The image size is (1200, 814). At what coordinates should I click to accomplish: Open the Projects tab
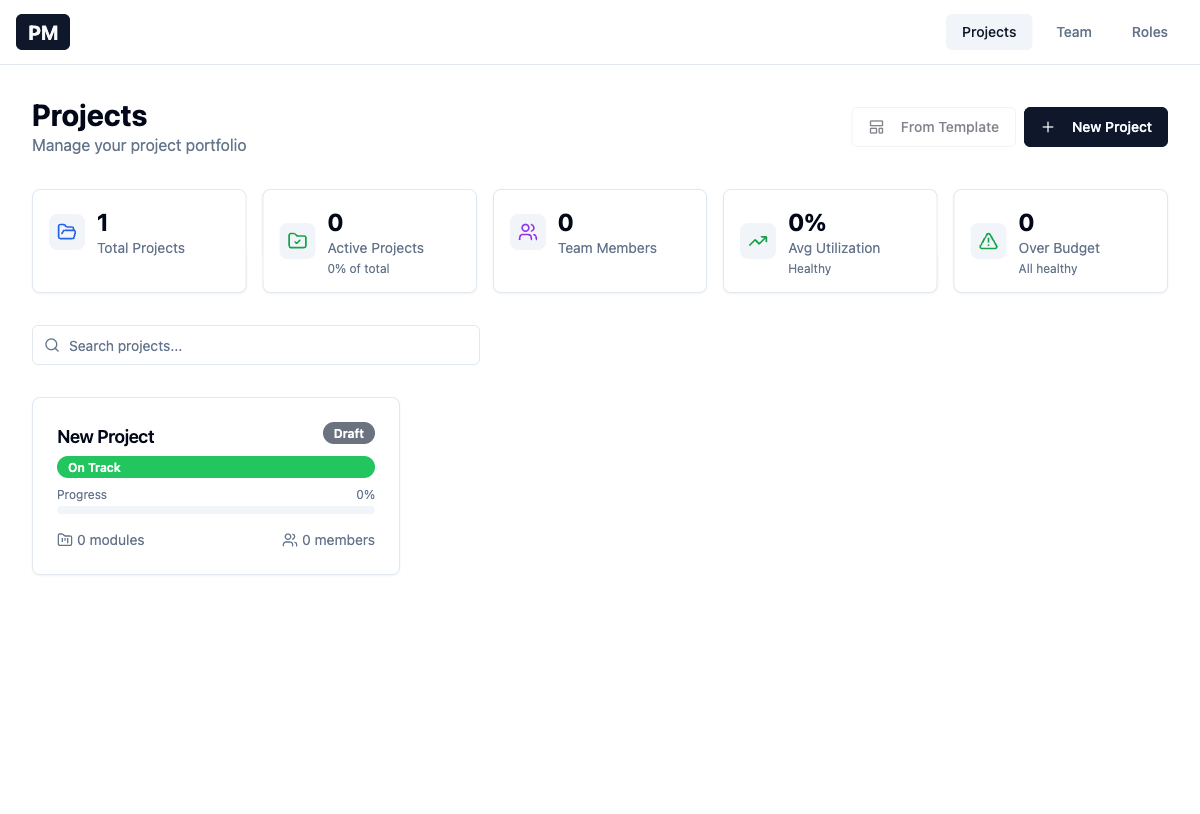988,32
